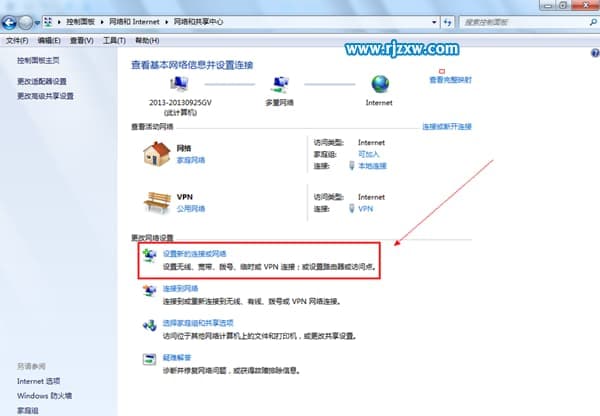Open the recent pages dropdown beside Forward
The height and width of the screenshot is (416, 600).
coord(37,23)
